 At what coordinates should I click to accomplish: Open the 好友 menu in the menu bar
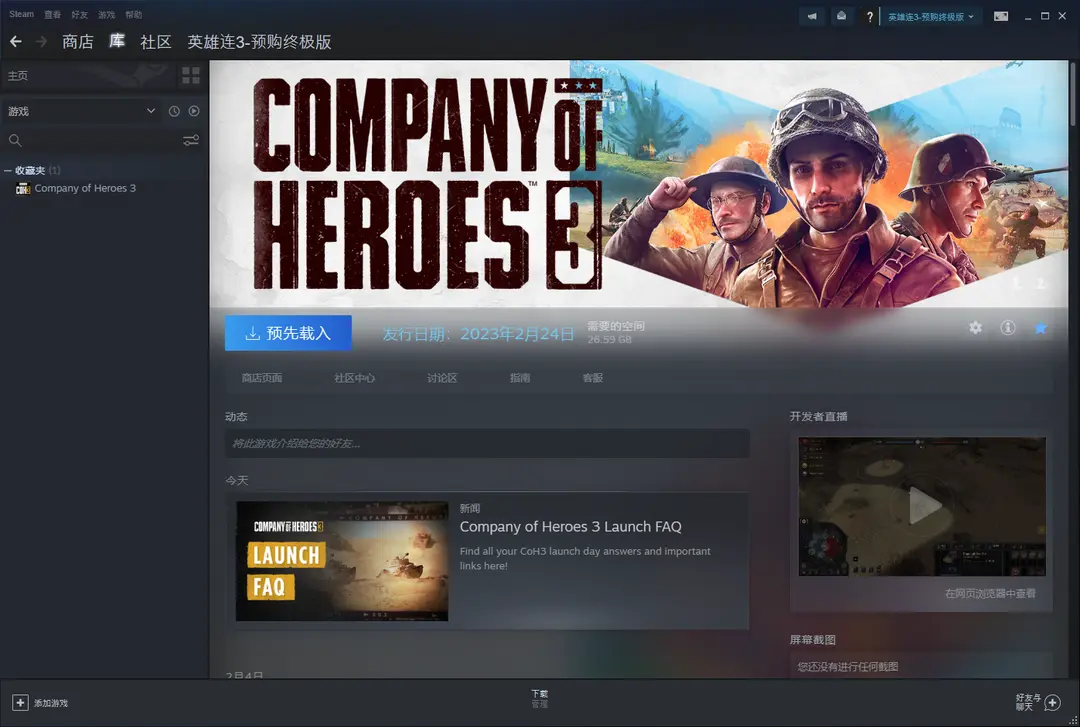79,15
